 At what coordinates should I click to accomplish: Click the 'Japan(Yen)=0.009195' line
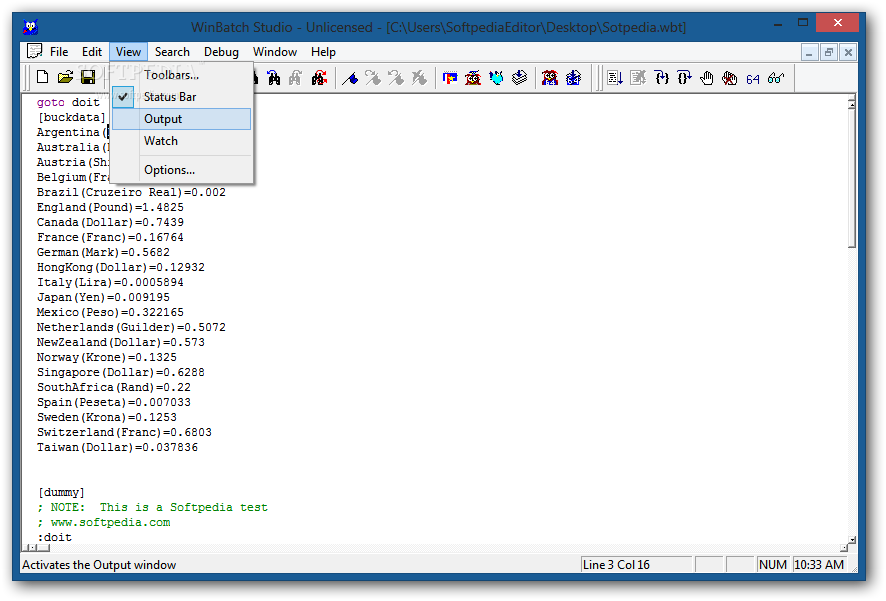point(103,297)
